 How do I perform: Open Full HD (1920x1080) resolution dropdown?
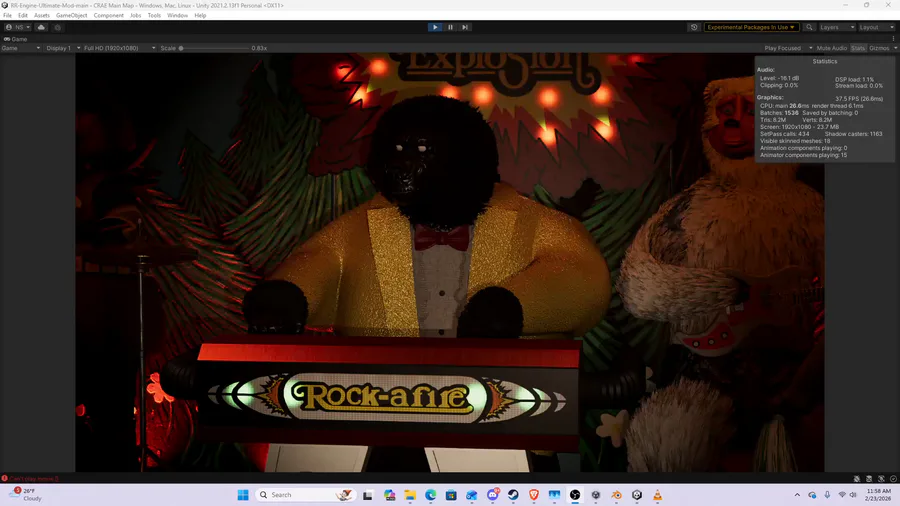pyautogui.click(x=119, y=48)
